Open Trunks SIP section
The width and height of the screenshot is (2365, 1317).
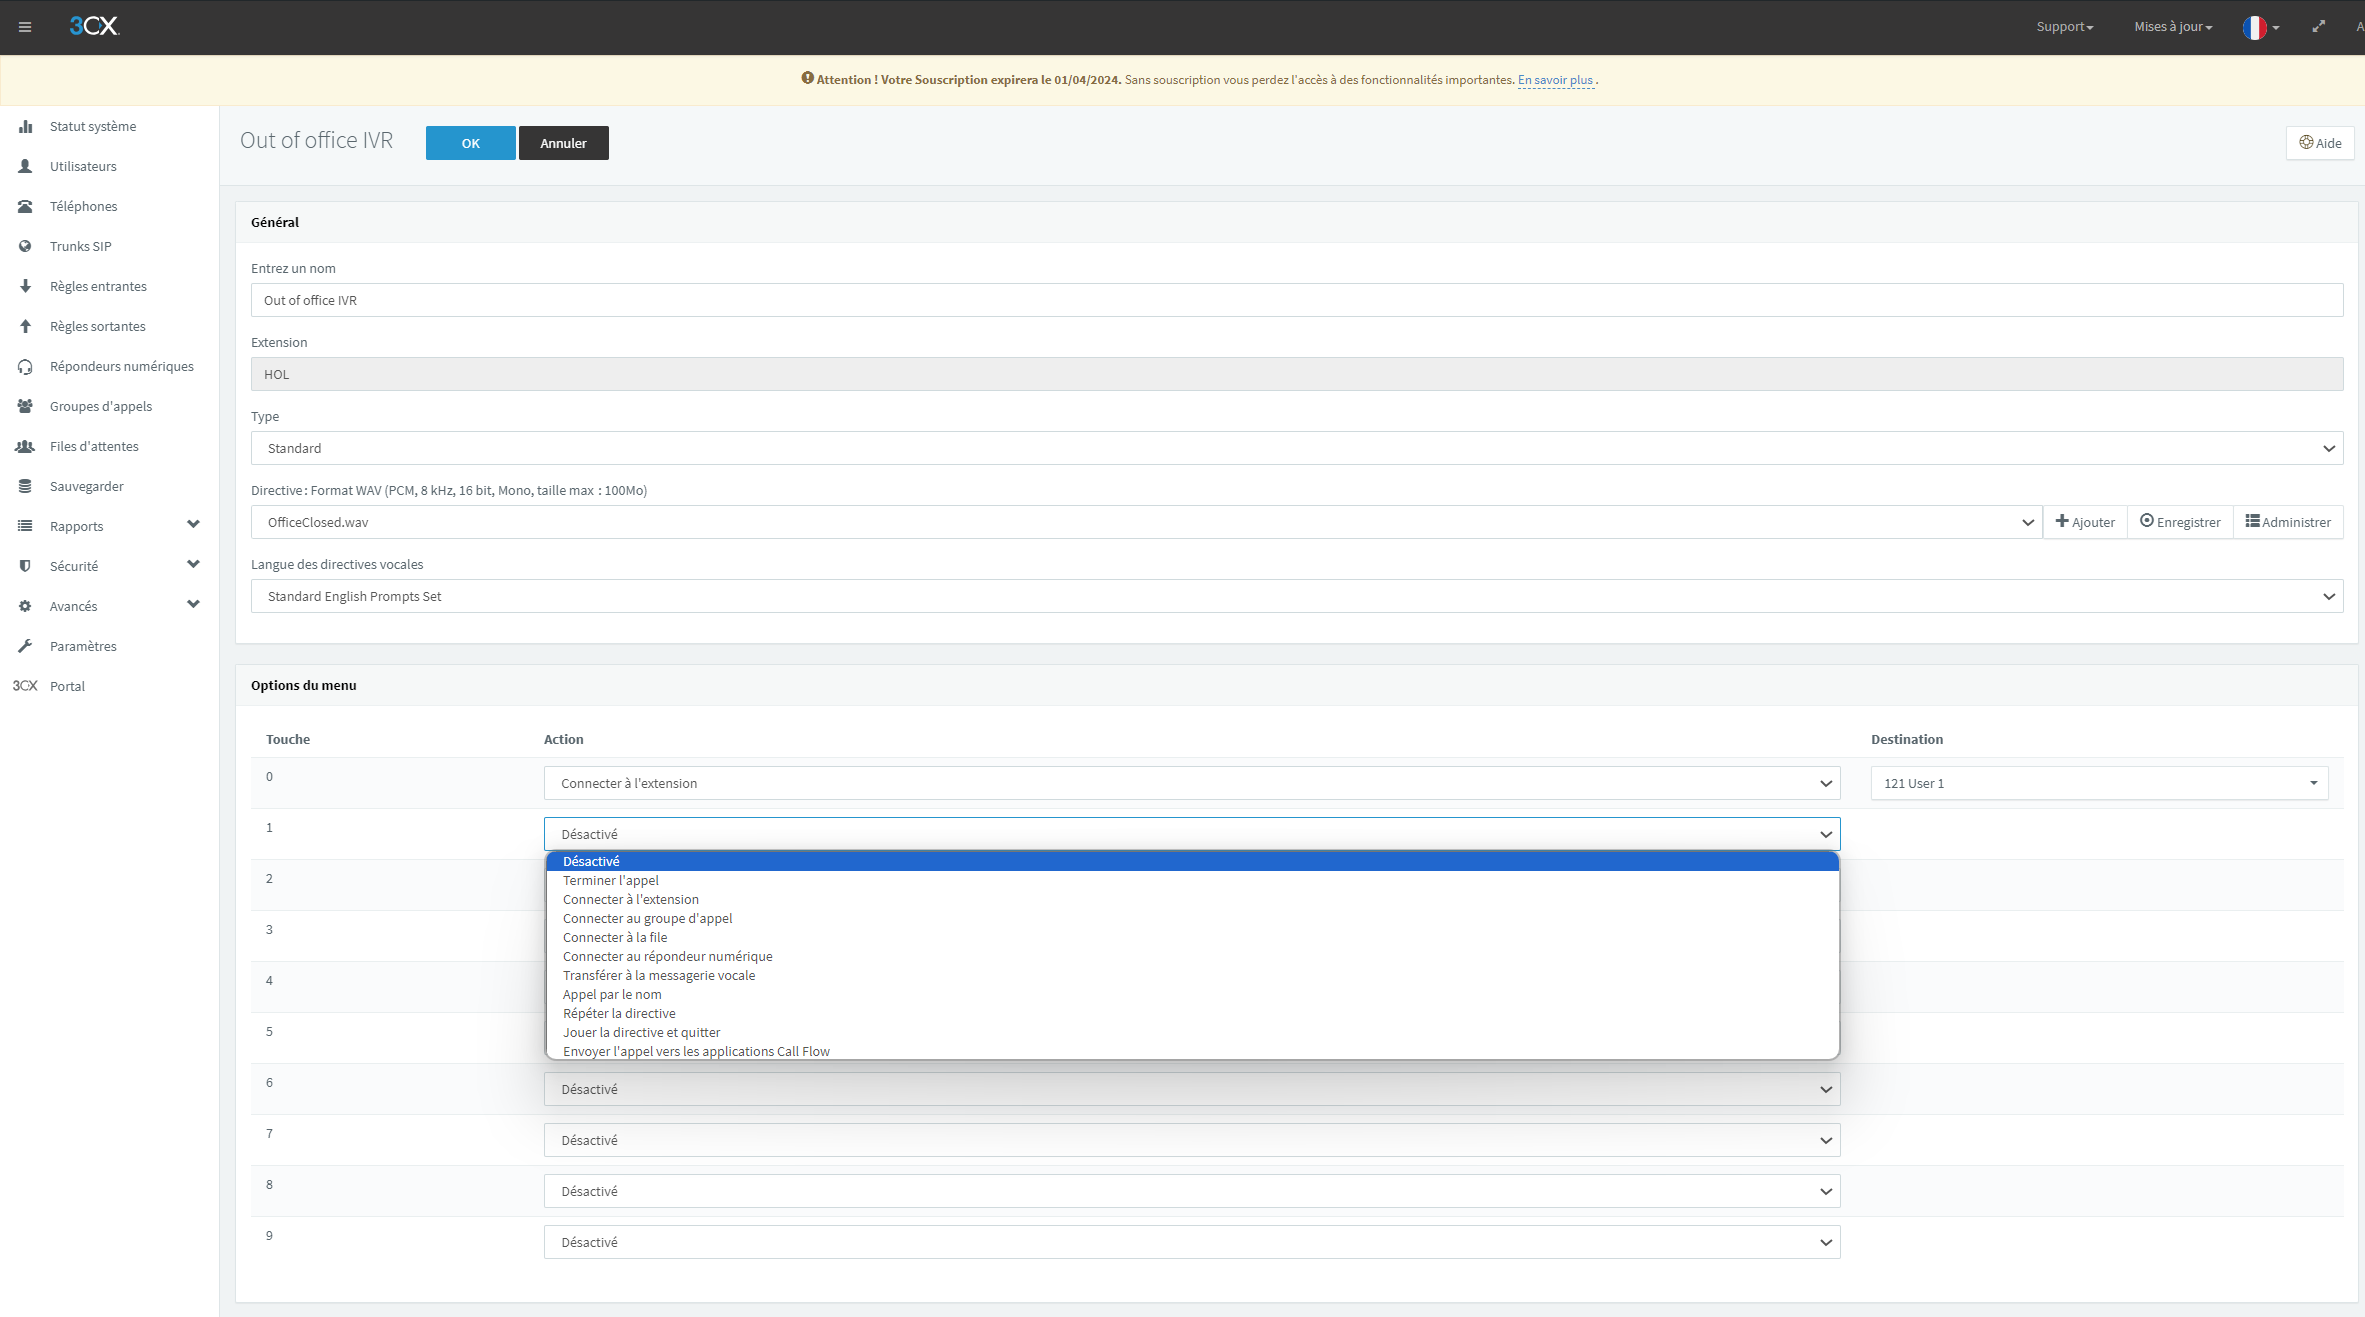pos(81,246)
